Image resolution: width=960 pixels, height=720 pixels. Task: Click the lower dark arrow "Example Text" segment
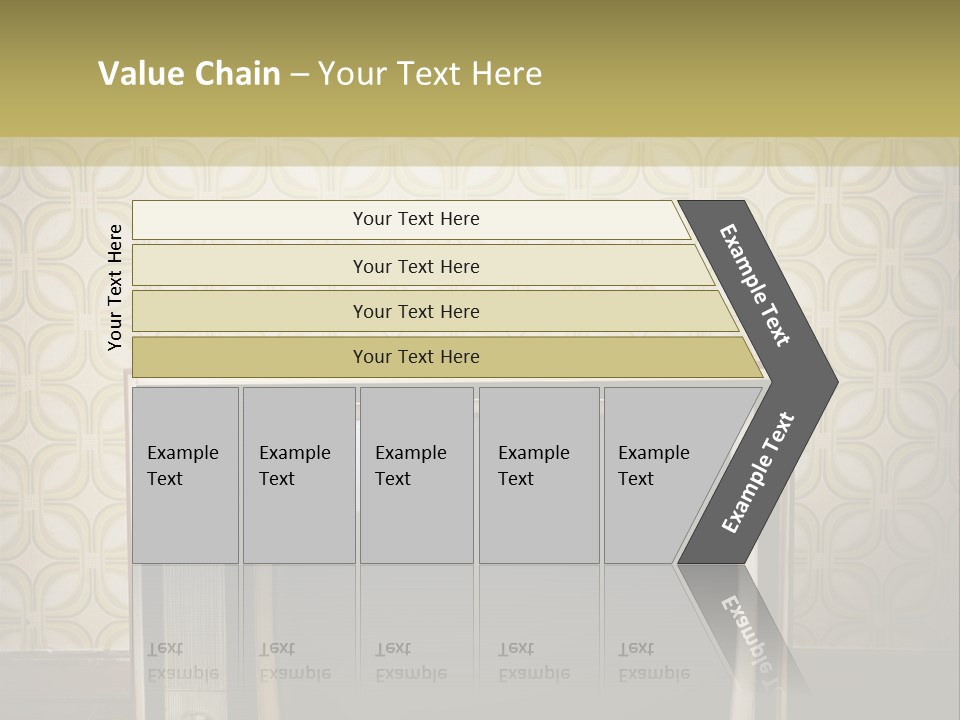pos(758,472)
